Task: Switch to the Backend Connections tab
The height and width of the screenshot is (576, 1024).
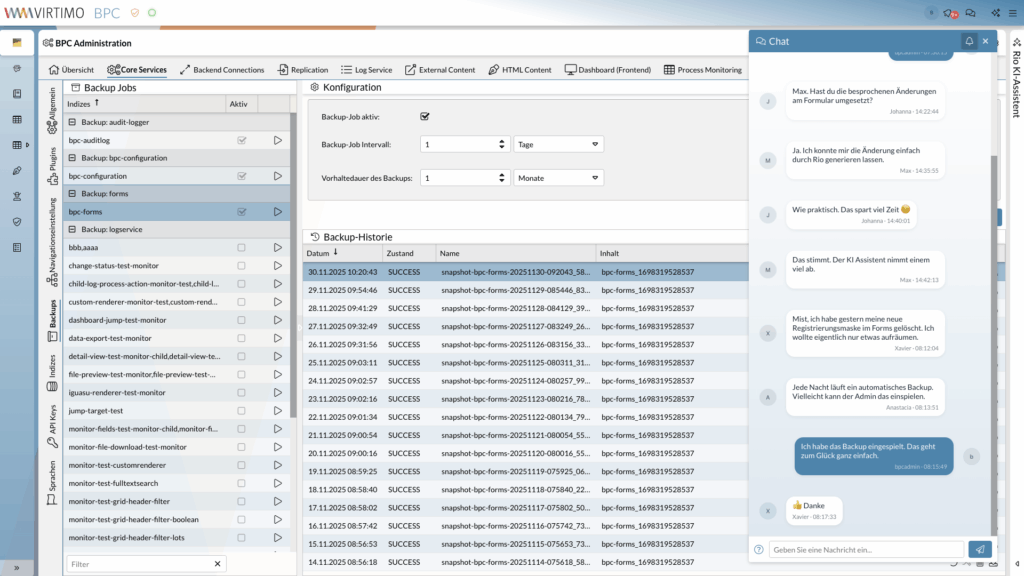Action: [x=222, y=70]
